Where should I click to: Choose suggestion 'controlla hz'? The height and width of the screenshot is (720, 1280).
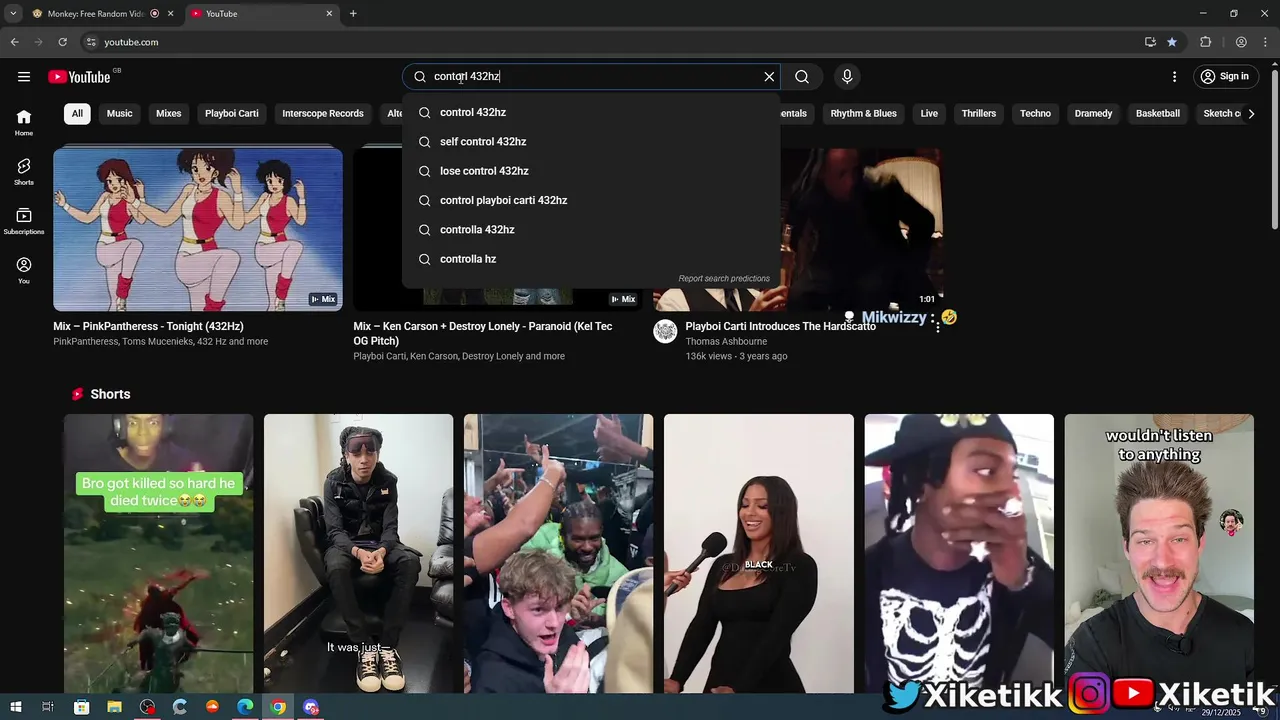click(x=591, y=259)
